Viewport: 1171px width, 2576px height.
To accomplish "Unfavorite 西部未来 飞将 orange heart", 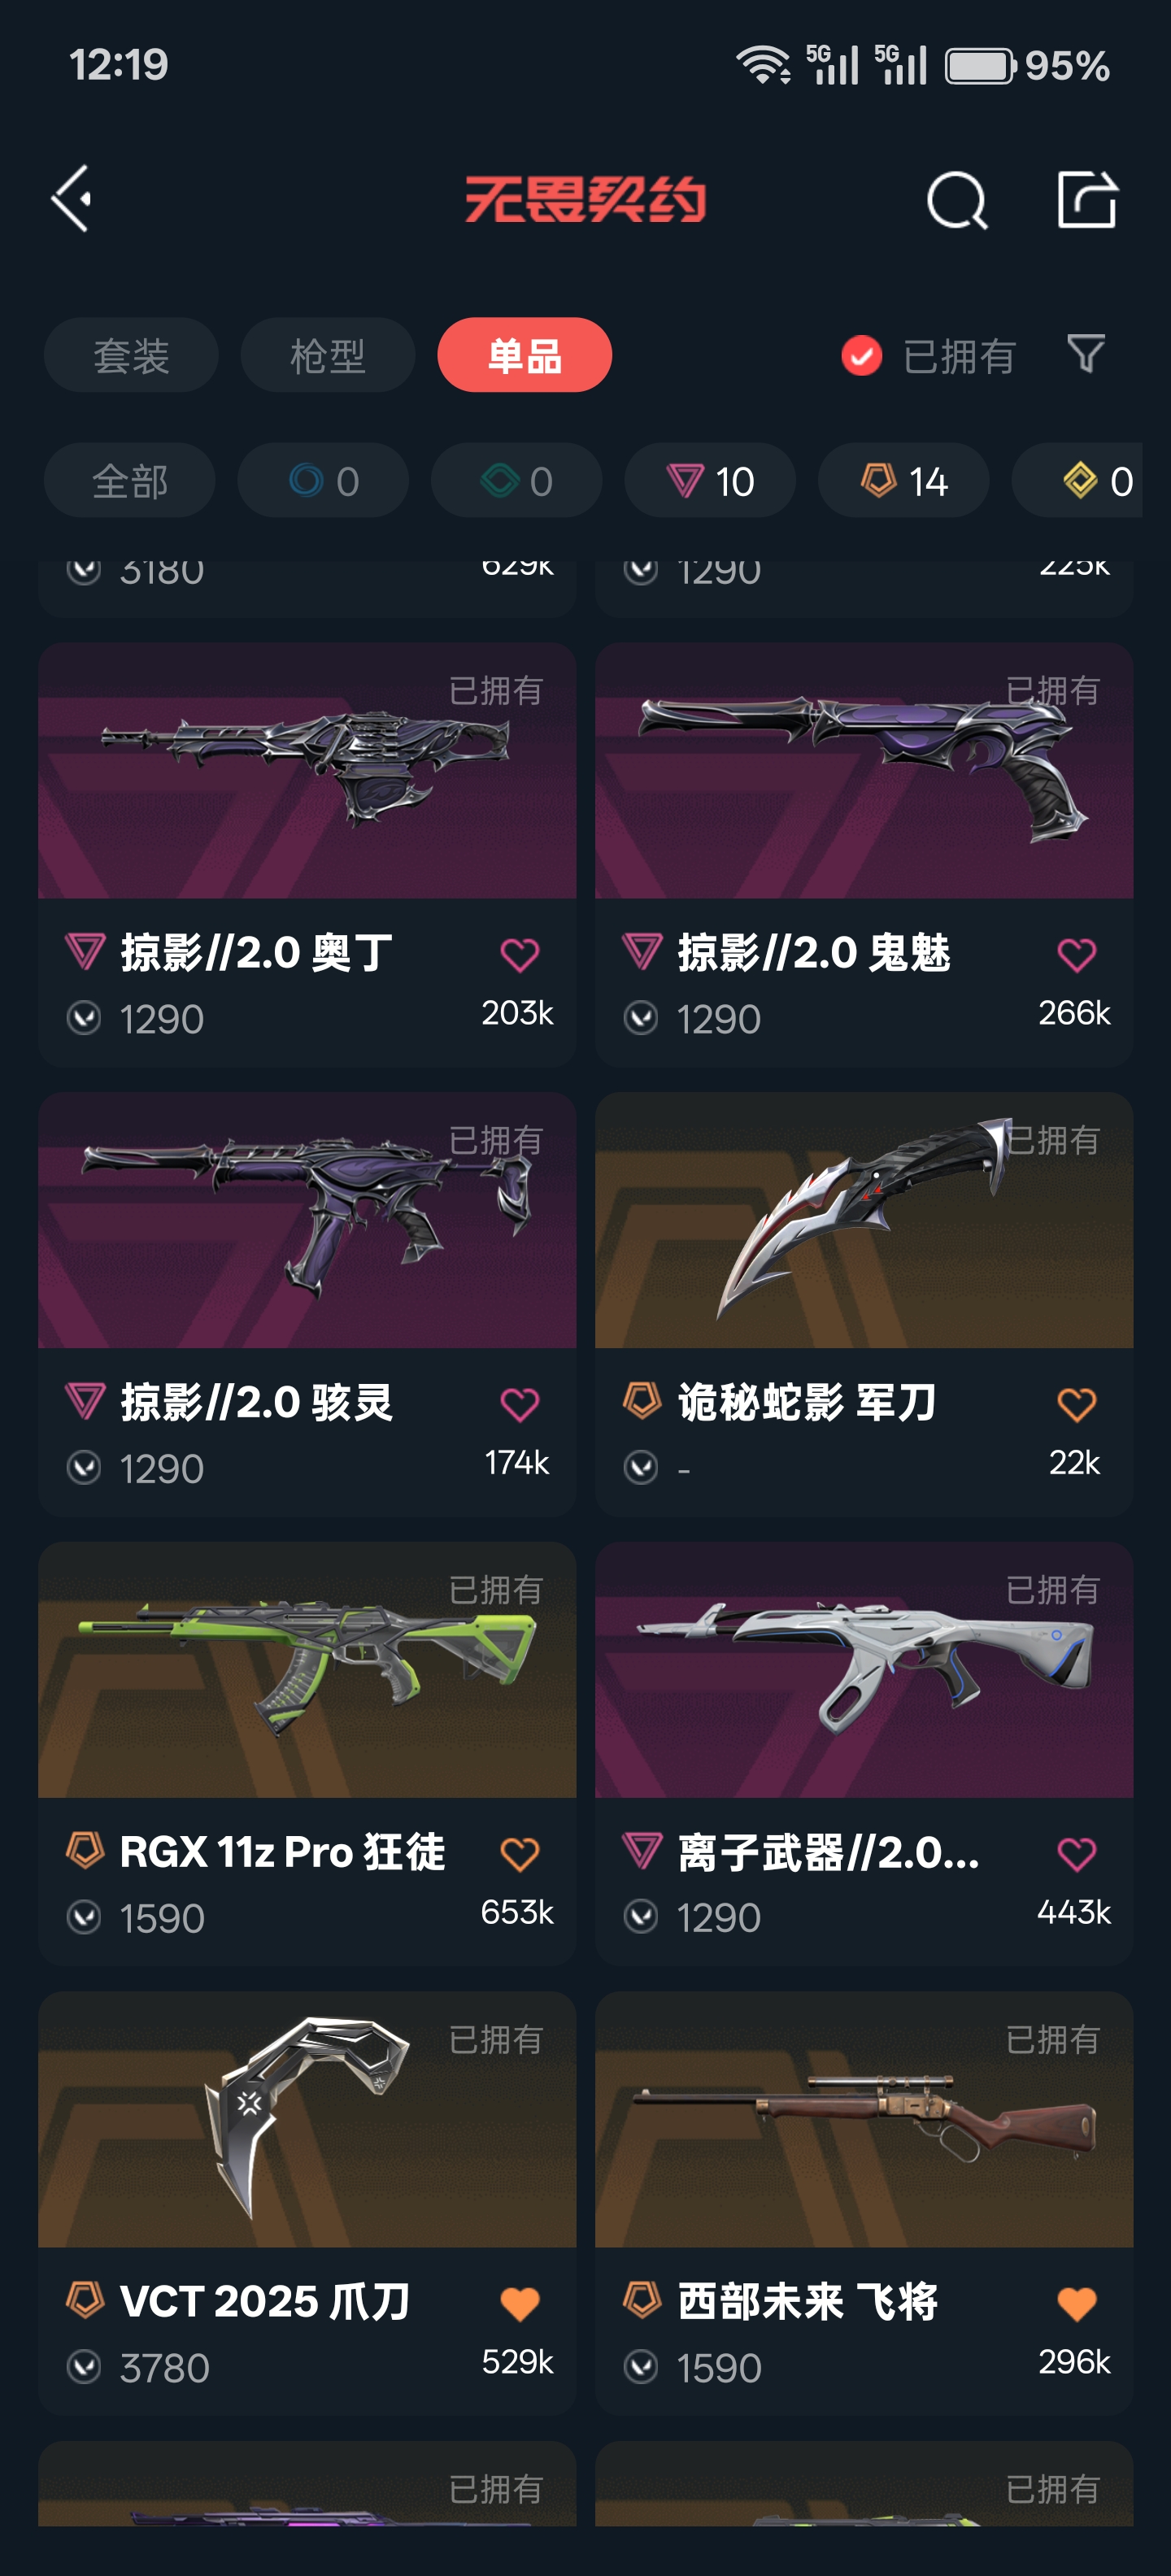I will point(1076,2304).
